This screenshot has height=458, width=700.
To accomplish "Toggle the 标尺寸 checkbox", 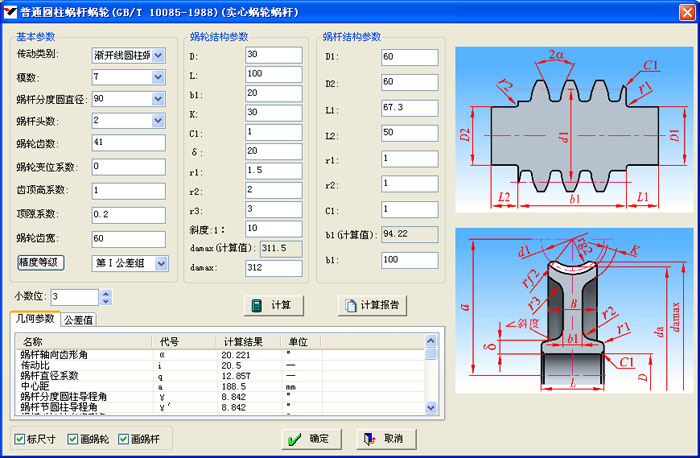I will coord(21,439).
